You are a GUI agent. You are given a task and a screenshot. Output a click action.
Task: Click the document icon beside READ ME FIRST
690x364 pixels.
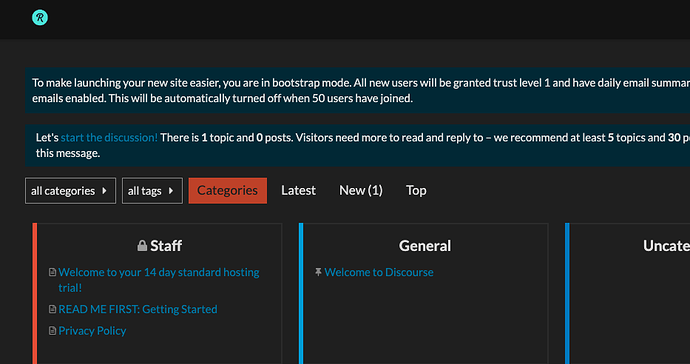click(52, 309)
